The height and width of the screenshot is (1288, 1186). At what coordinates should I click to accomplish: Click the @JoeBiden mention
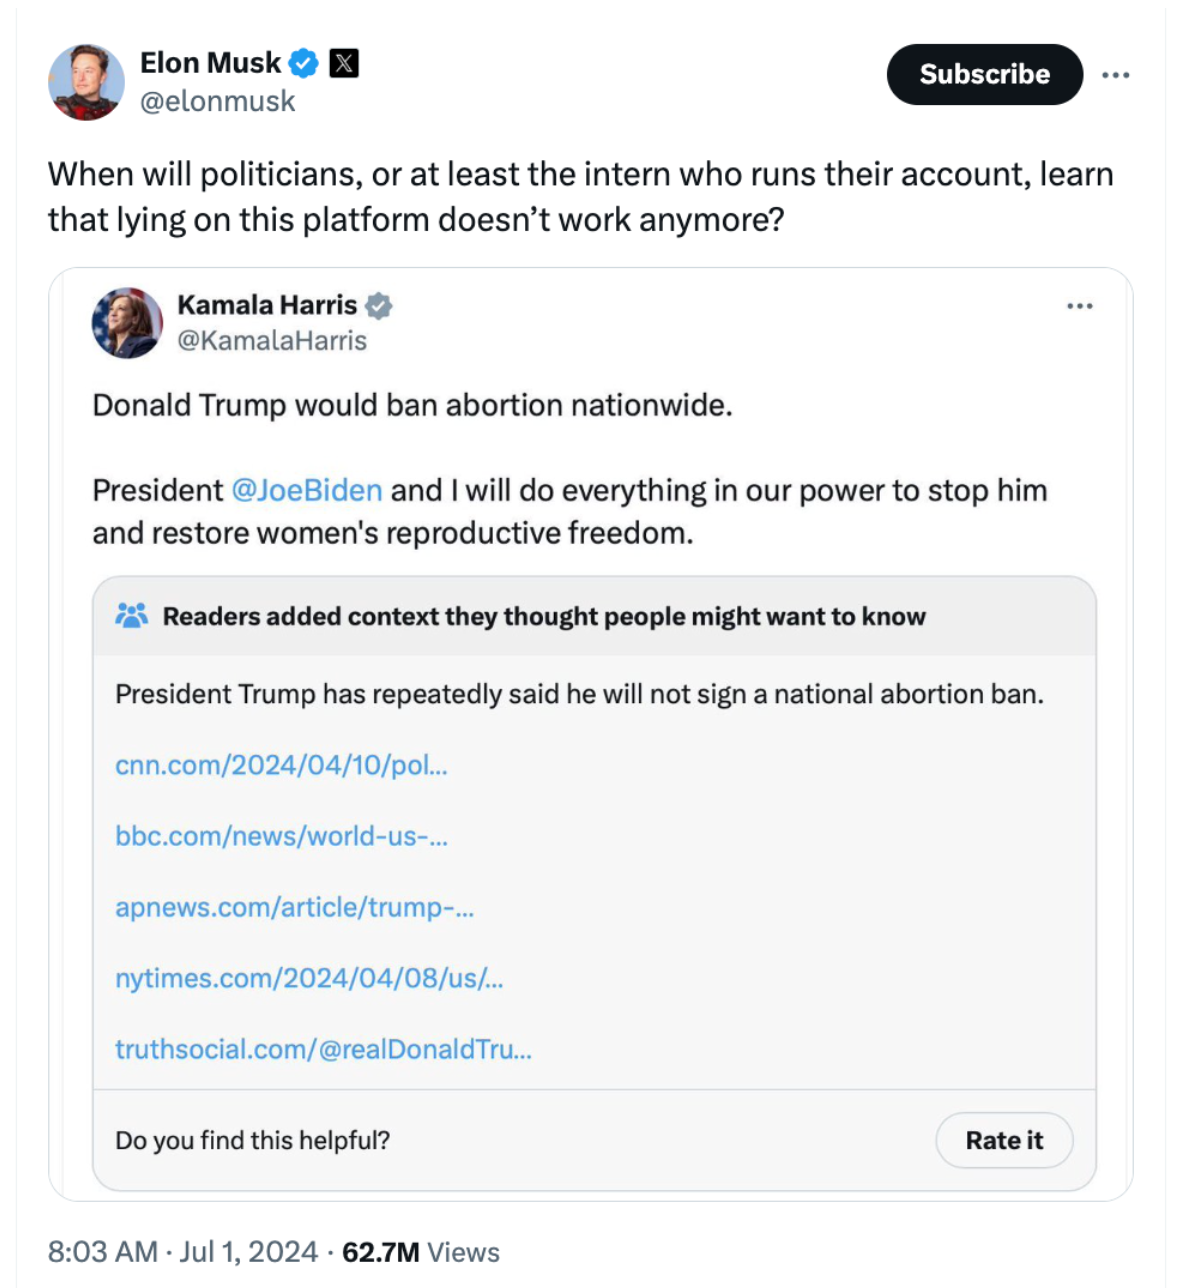coord(307,490)
